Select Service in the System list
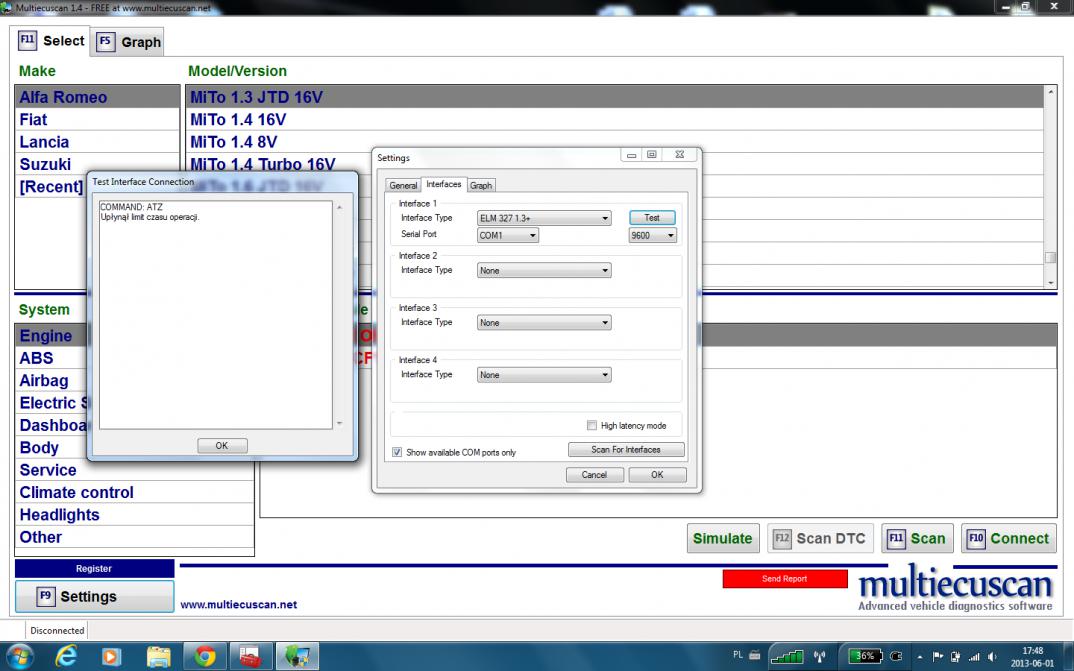Viewport: 1074px width, 671px height. 134,470
